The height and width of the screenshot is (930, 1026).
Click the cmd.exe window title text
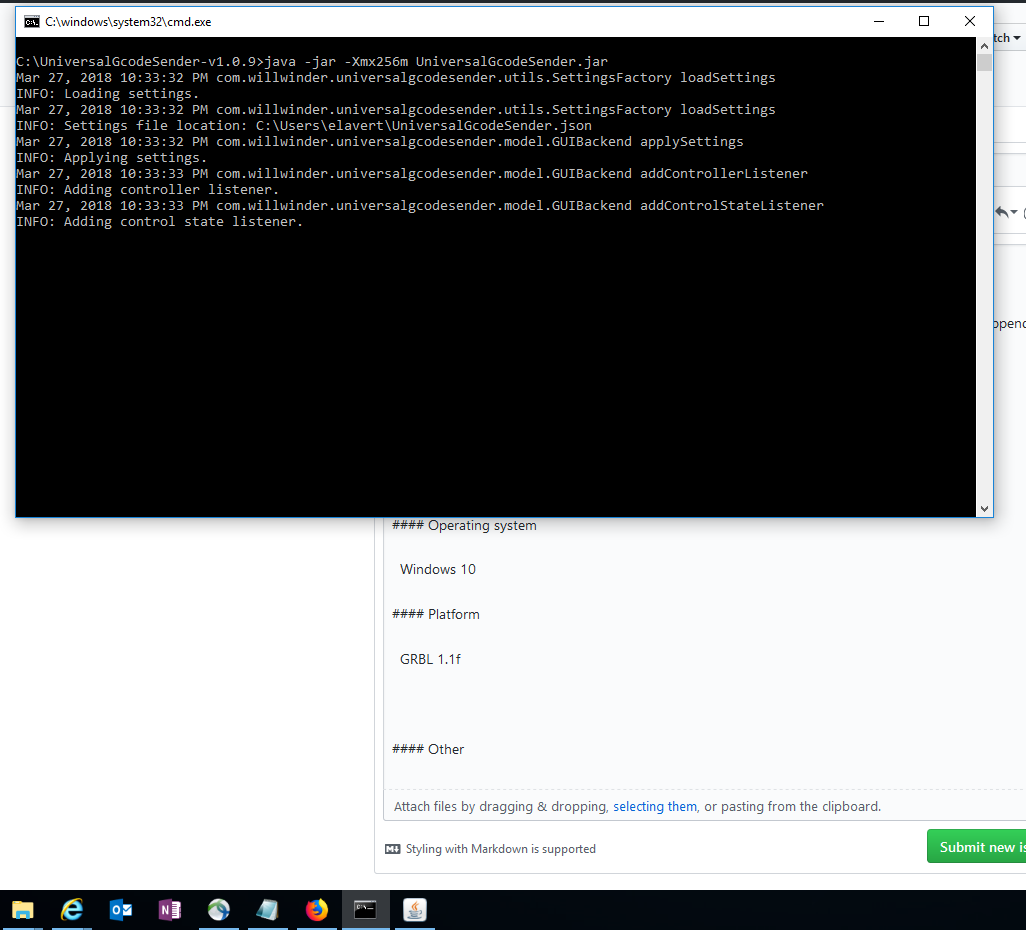[x=128, y=22]
